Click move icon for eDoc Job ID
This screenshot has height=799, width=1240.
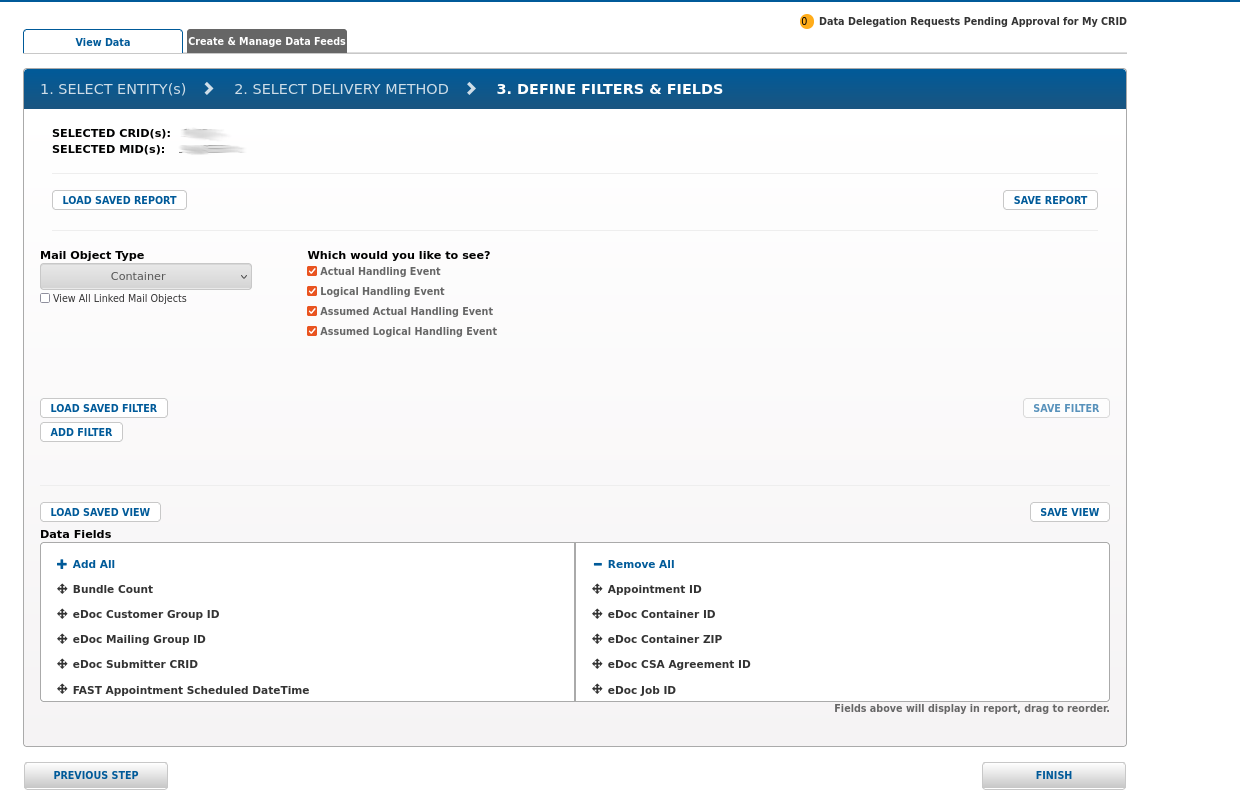click(x=598, y=690)
